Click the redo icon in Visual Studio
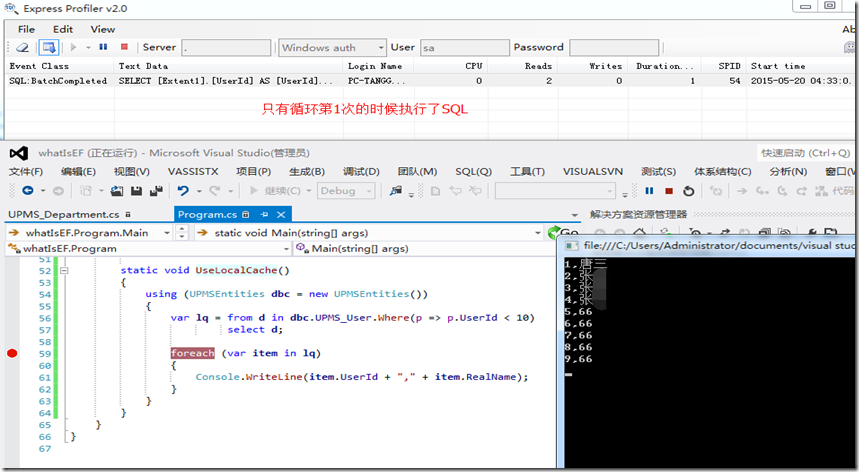This screenshot has width=859, height=472. (x=214, y=191)
